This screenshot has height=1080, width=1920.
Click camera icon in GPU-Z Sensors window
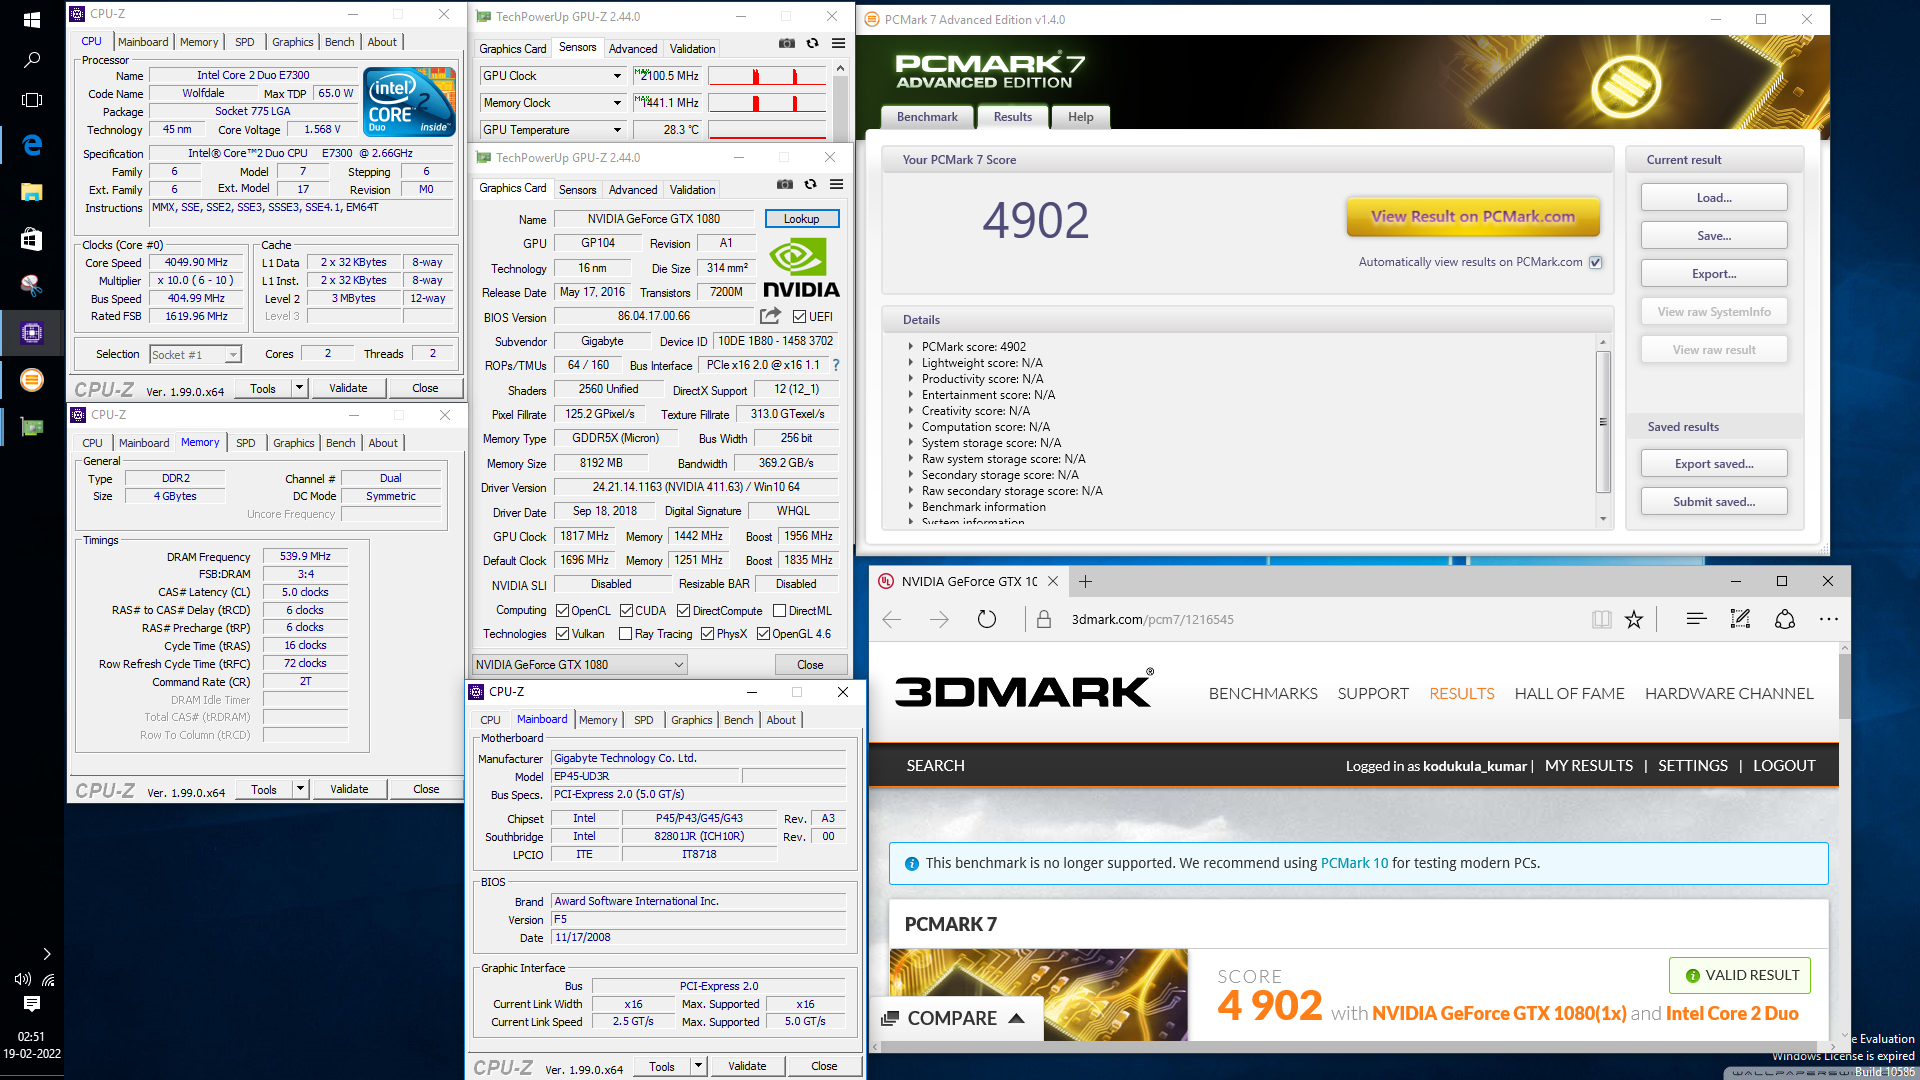click(787, 44)
